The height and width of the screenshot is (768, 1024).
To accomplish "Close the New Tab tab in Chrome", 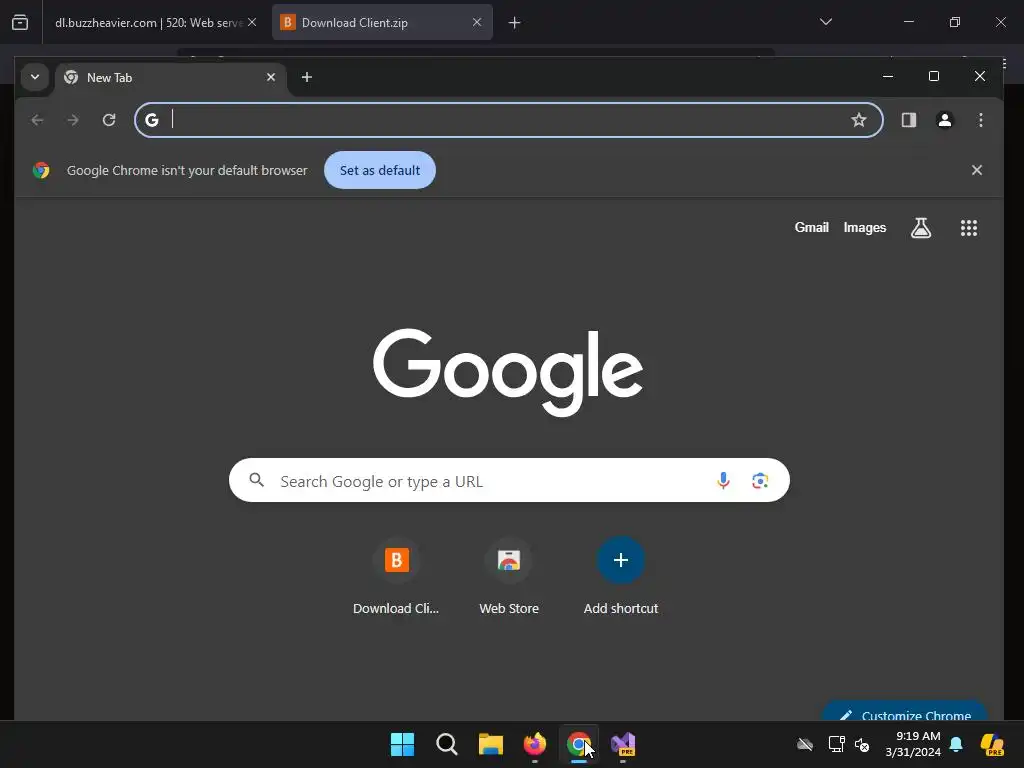I will (271, 77).
